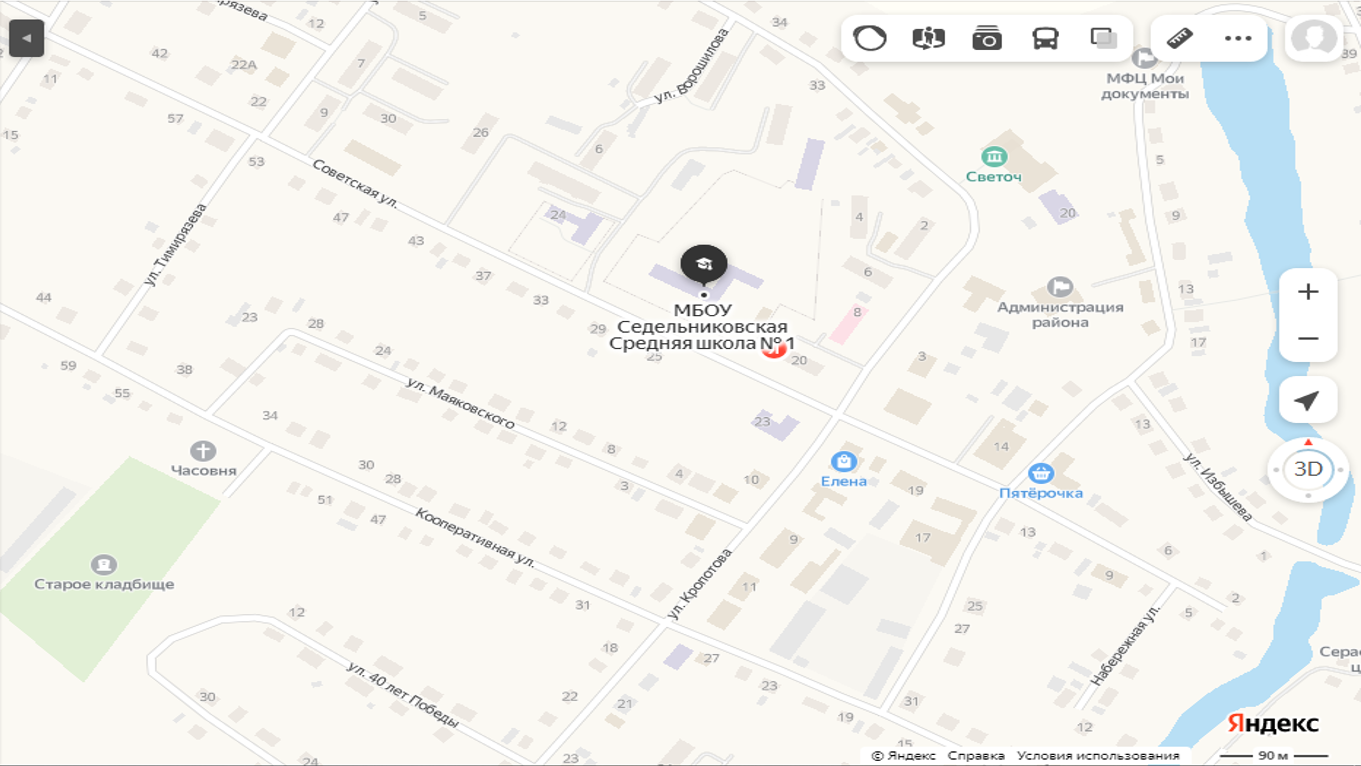Image resolution: width=1361 pixels, height=766 pixels.
Task: Select the Часовня chapel marker
Action: pyautogui.click(x=203, y=451)
